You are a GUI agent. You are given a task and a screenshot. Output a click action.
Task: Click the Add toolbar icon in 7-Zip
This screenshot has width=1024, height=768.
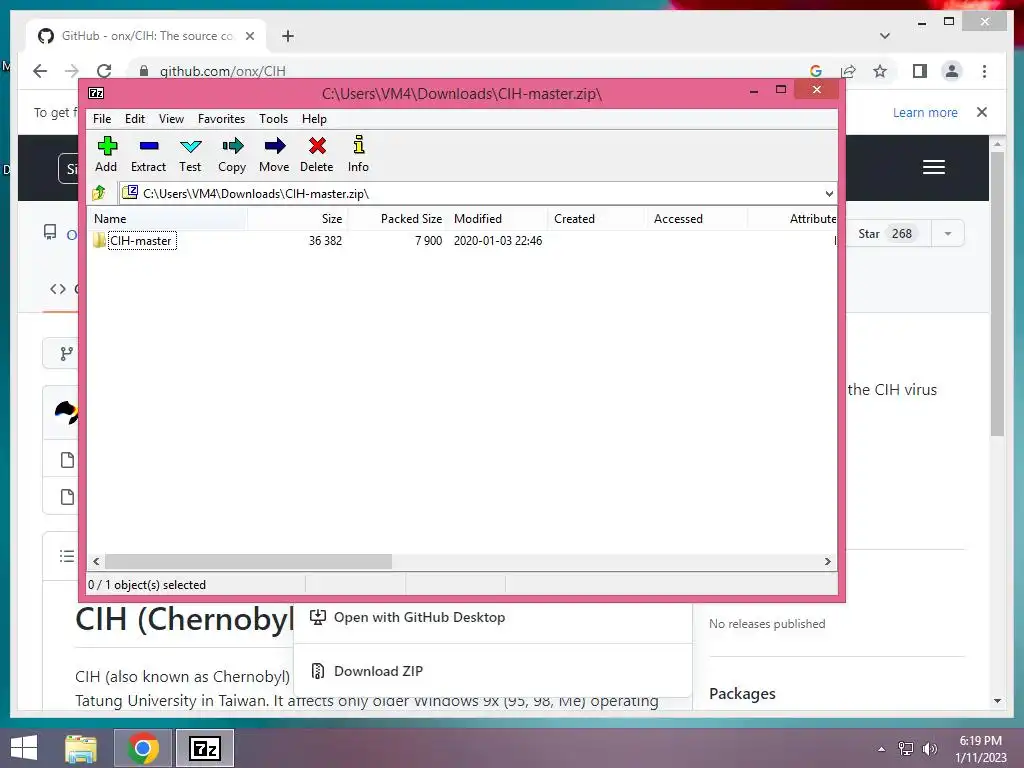[x=106, y=154]
